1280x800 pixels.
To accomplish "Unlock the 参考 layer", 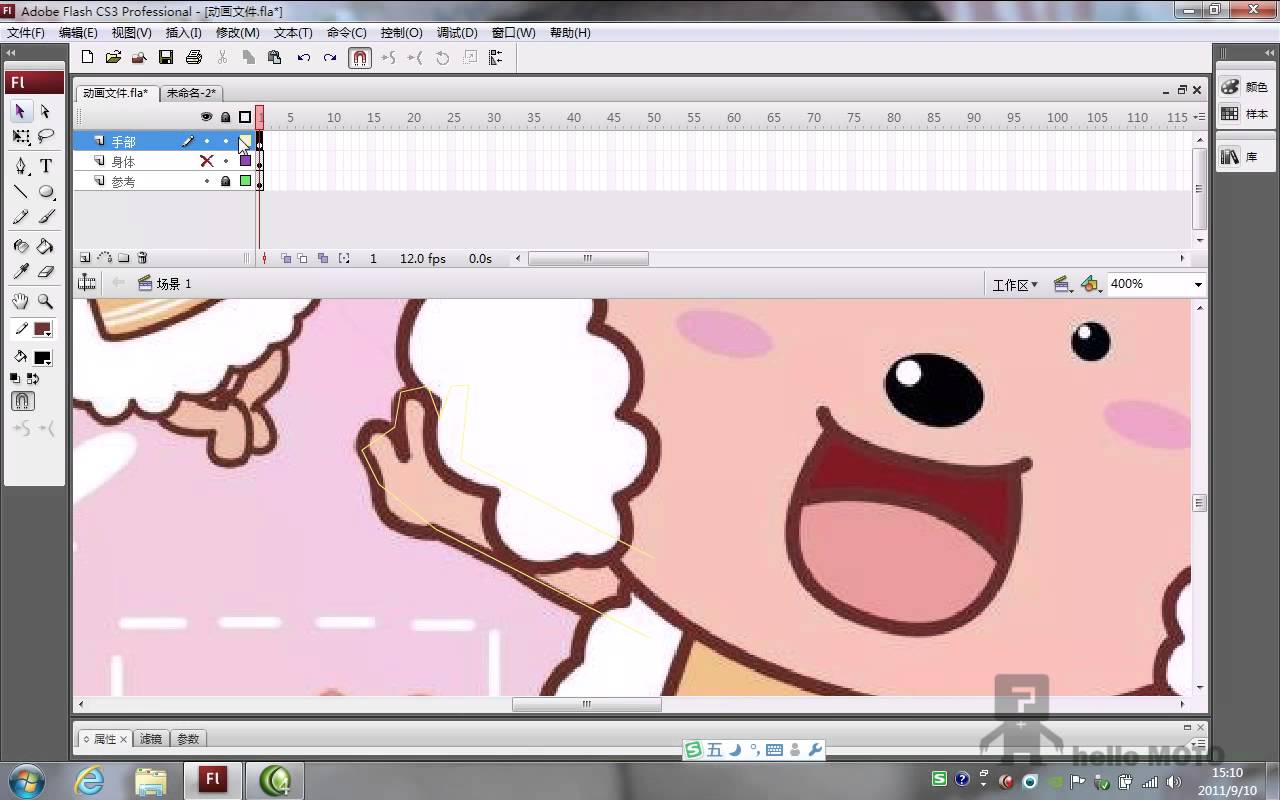I will pos(225,182).
